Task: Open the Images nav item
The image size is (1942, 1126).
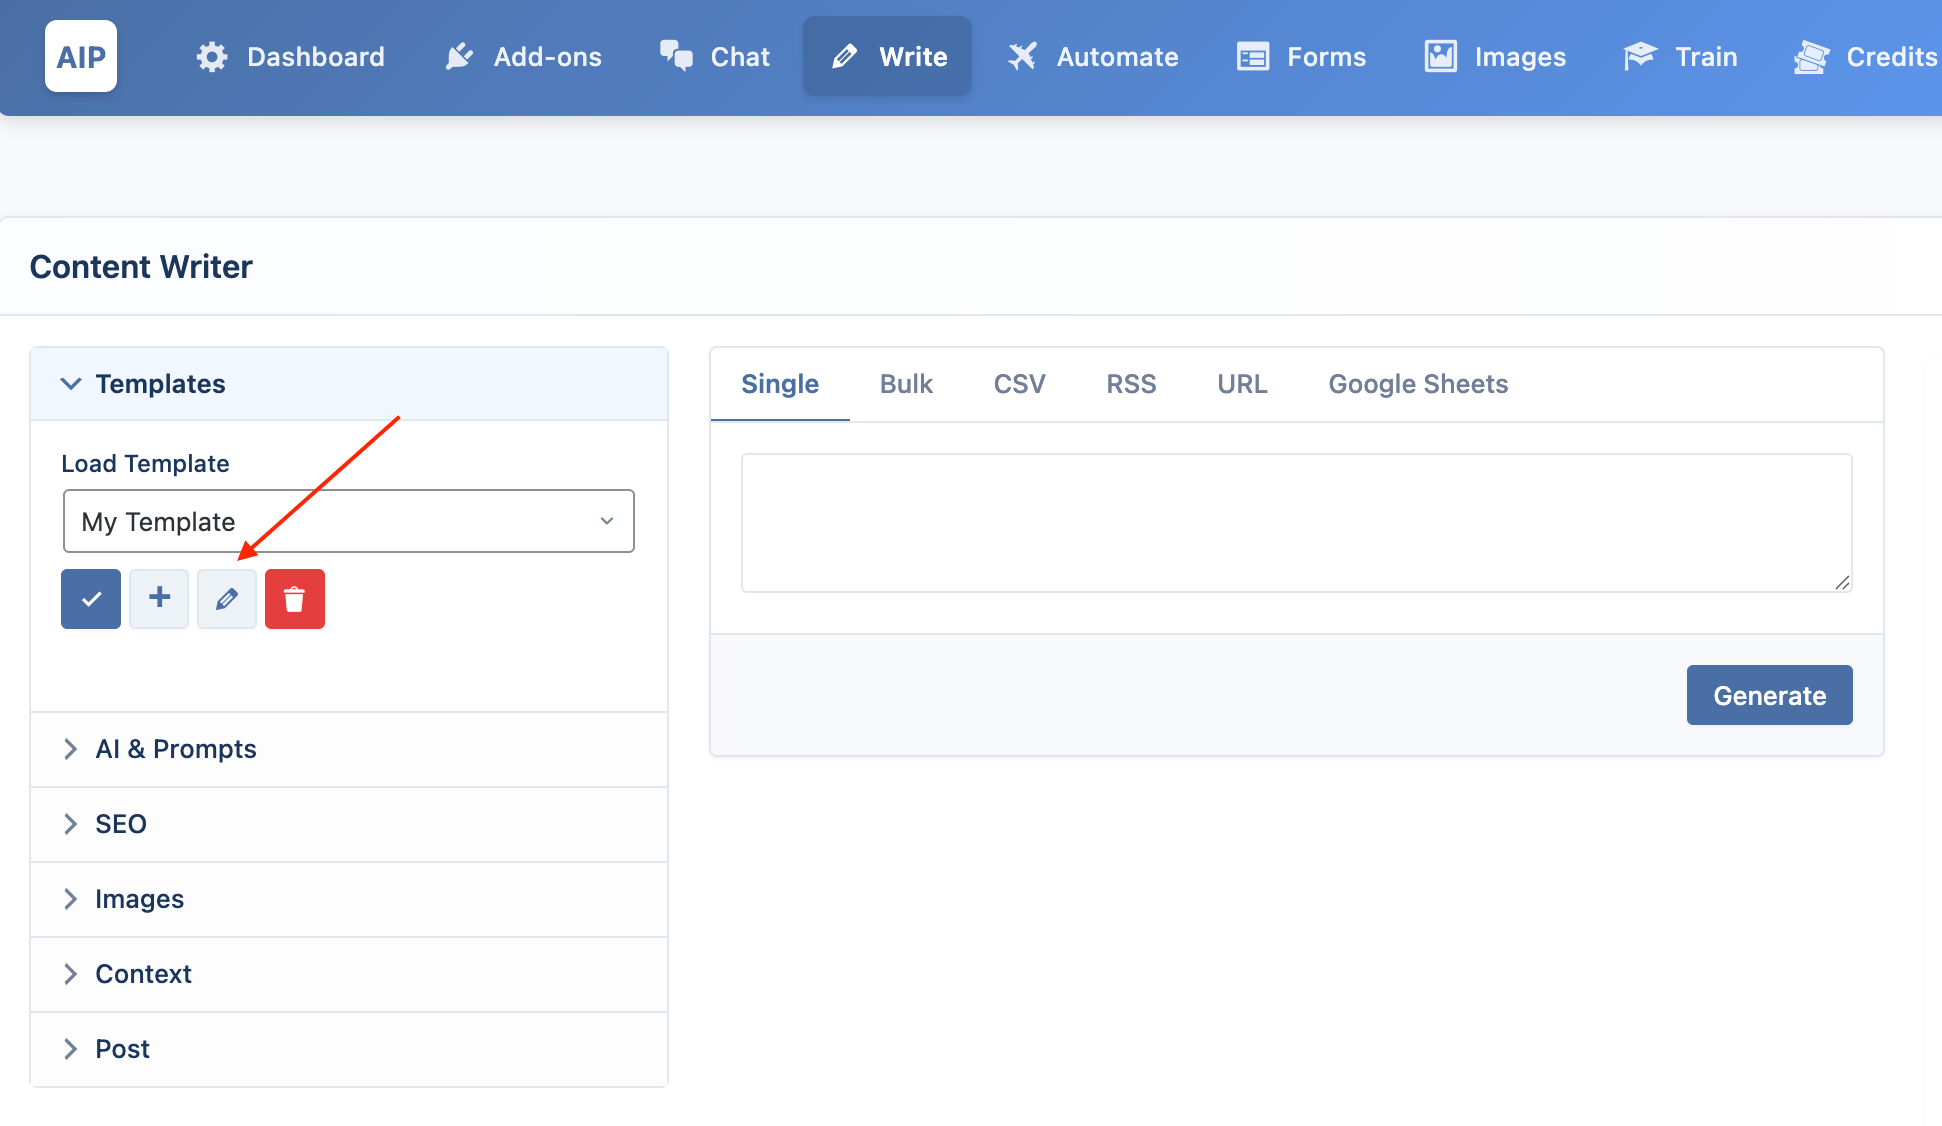Action: point(1495,56)
